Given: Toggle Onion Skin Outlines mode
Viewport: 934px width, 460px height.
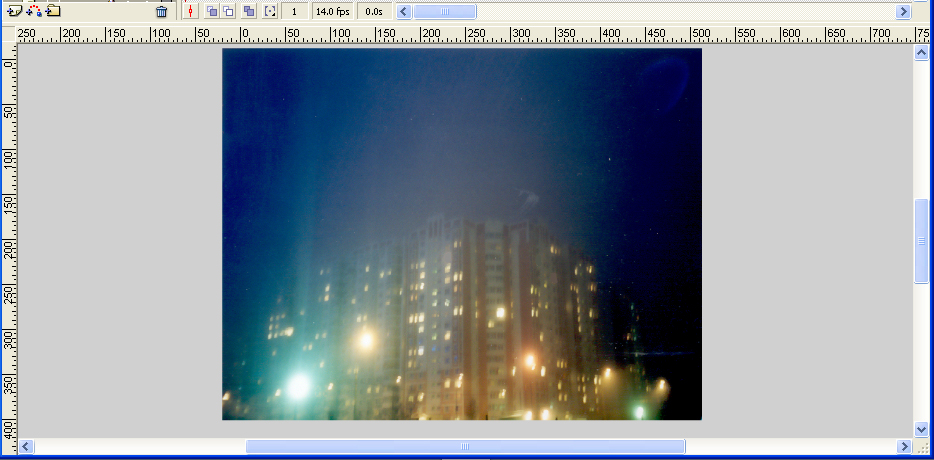Looking at the screenshot, I should (229, 12).
